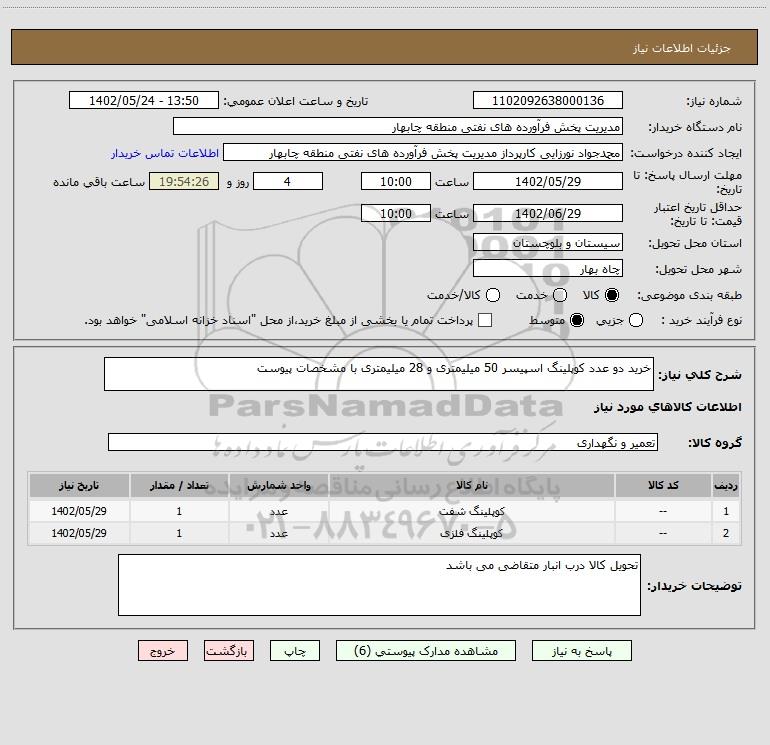Select the 'خدمت' radio option

pyautogui.click(x=559, y=295)
